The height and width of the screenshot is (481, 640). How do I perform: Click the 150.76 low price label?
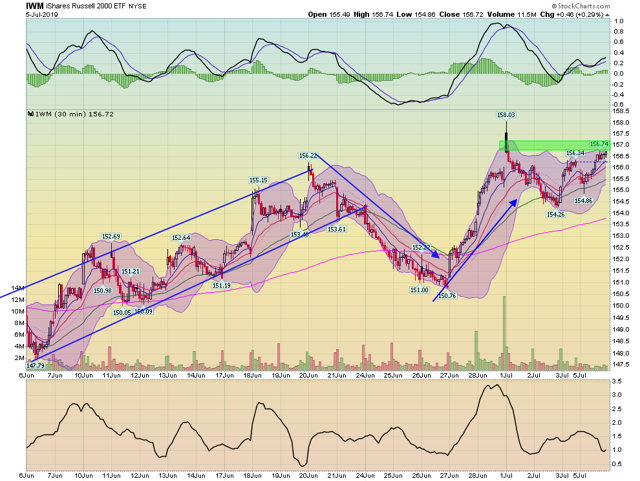pyautogui.click(x=447, y=296)
